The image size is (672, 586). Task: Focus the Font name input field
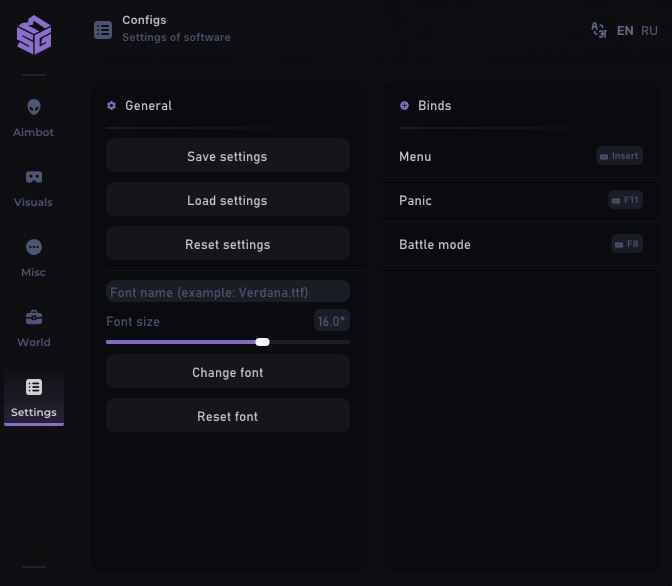point(228,292)
